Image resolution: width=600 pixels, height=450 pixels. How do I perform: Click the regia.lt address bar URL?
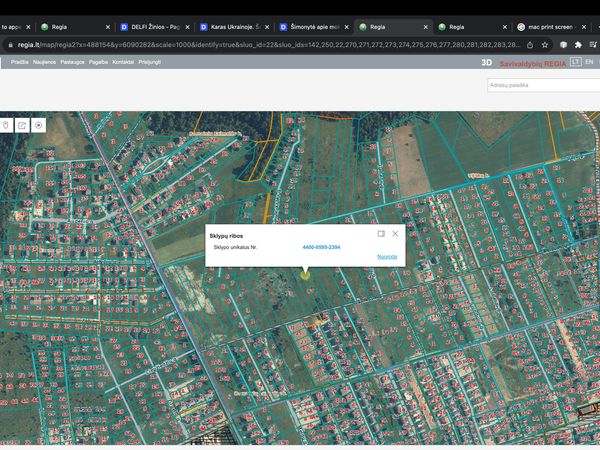[x=269, y=45]
